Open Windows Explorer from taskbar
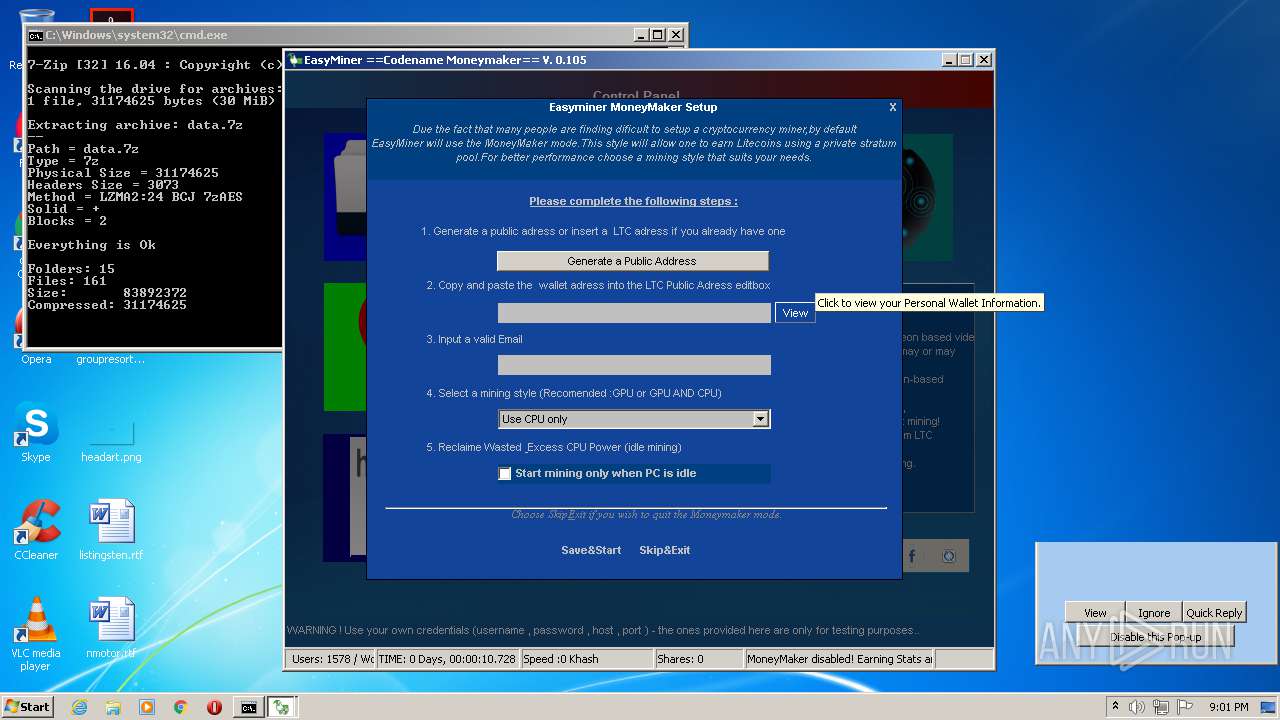 coord(113,707)
